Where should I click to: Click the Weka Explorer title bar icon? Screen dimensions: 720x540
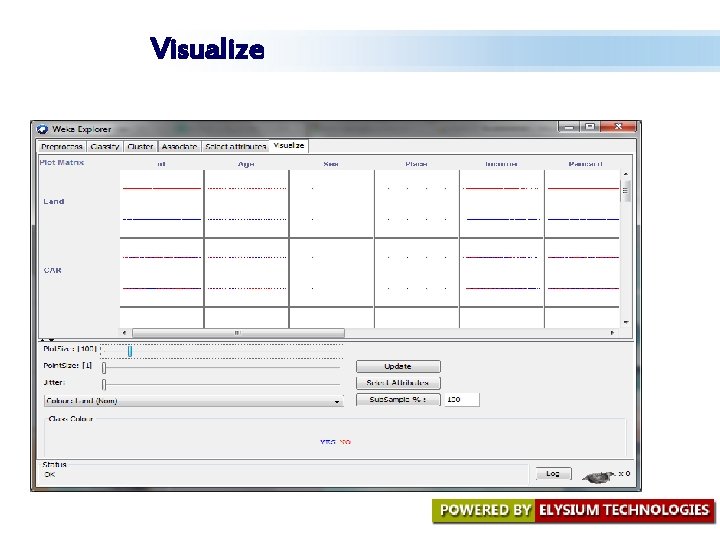[43, 129]
